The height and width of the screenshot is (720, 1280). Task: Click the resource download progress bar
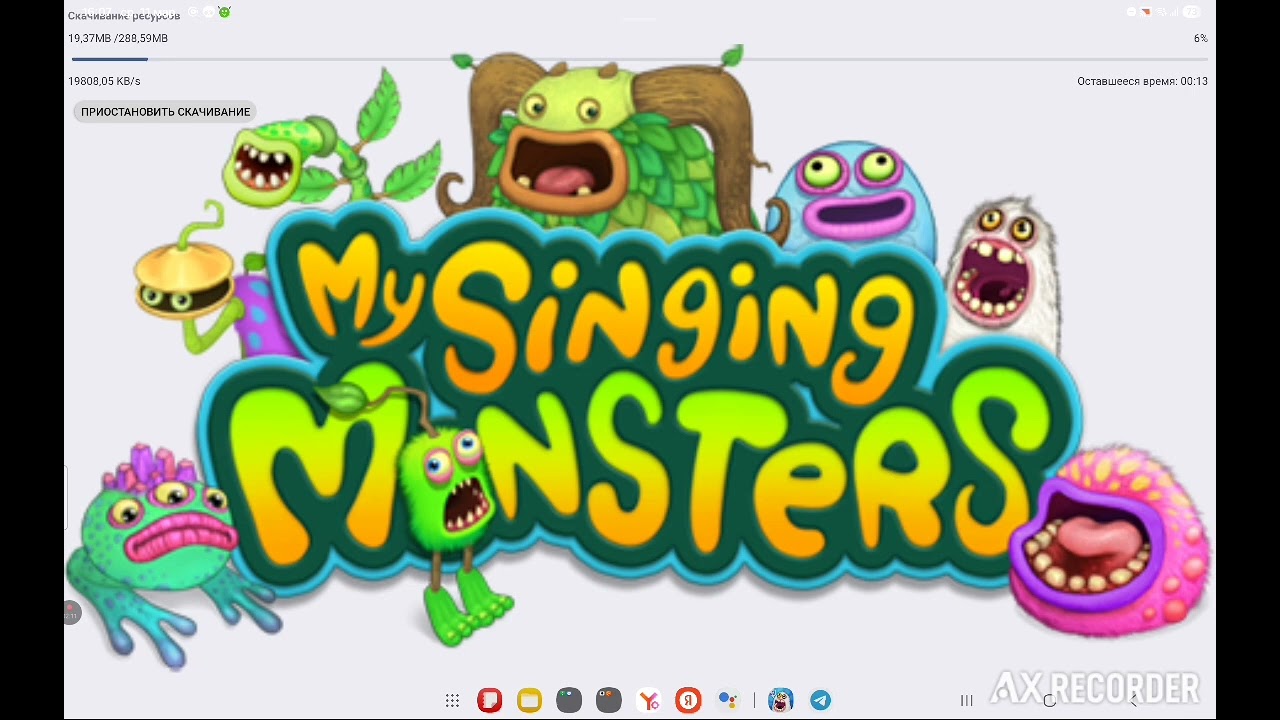[640, 60]
